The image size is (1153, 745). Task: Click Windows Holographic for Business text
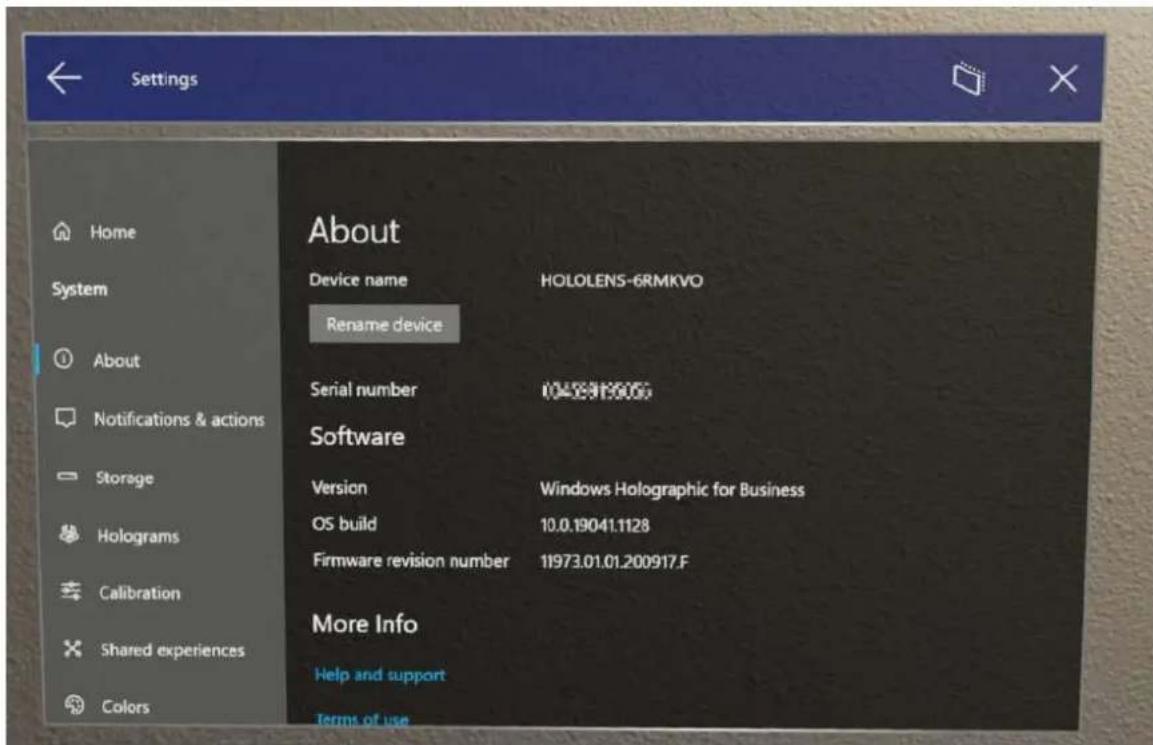click(x=672, y=490)
